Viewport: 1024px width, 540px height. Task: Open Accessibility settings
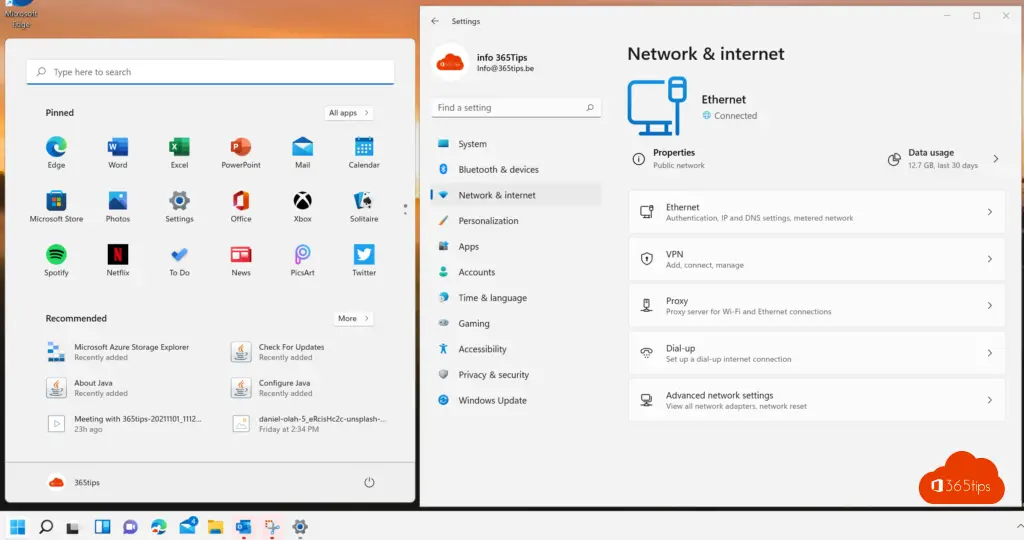click(x=516, y=349)
